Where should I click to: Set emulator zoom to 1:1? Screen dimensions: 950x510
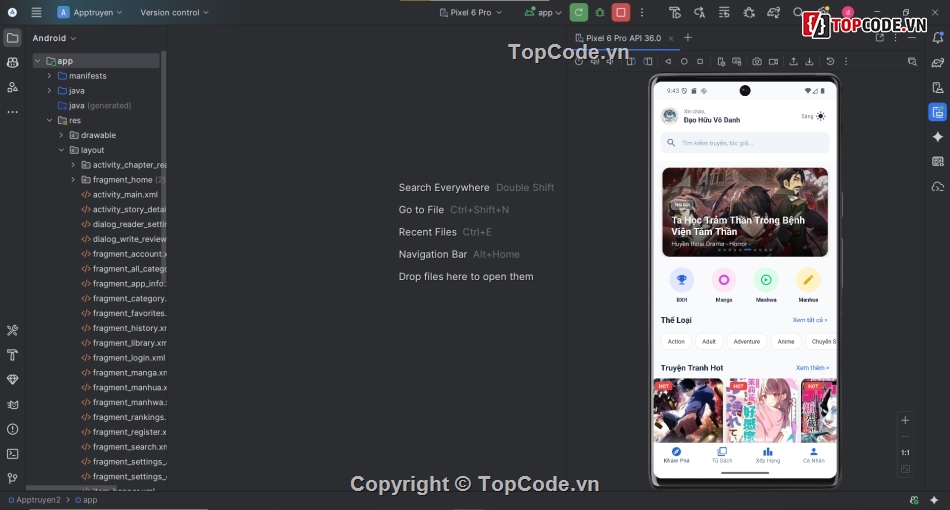905,452
